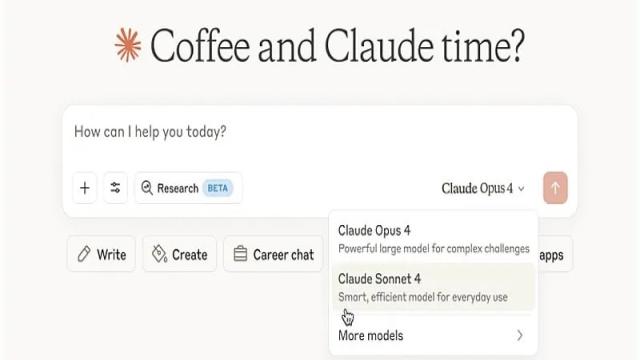The image size is (640, 360).
Task: Open the Claude Opus 4 model selector
Action: [x=483, y=189]
